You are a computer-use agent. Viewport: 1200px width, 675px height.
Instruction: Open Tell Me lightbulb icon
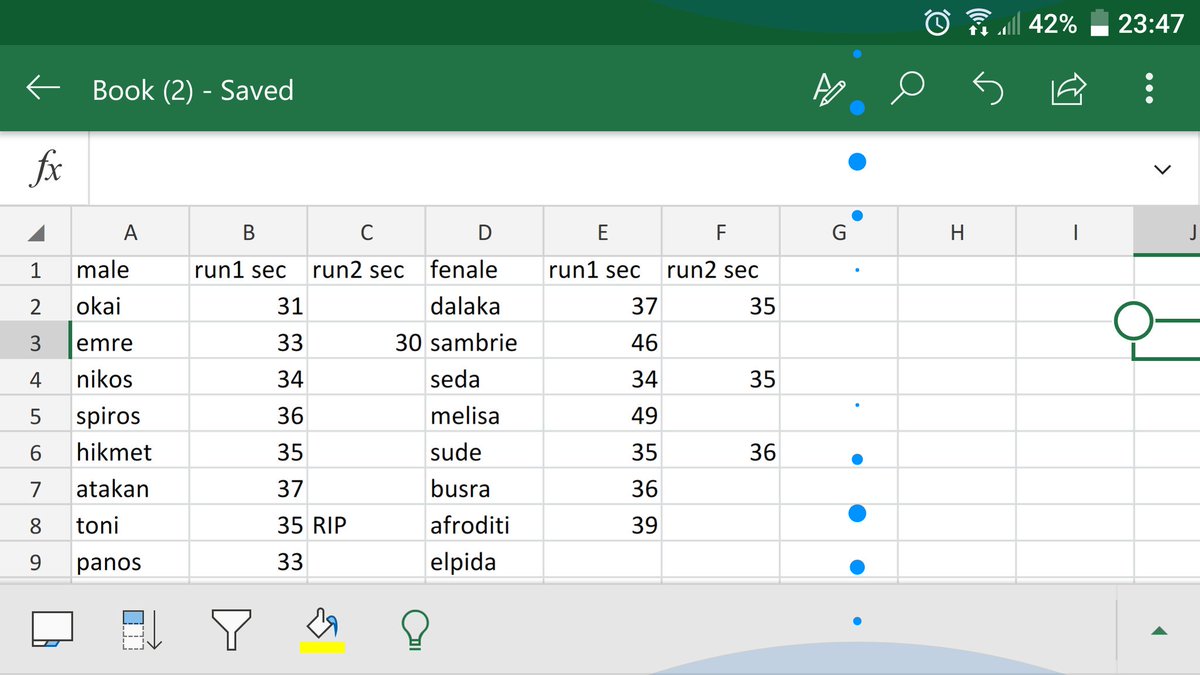coord(414,630)
